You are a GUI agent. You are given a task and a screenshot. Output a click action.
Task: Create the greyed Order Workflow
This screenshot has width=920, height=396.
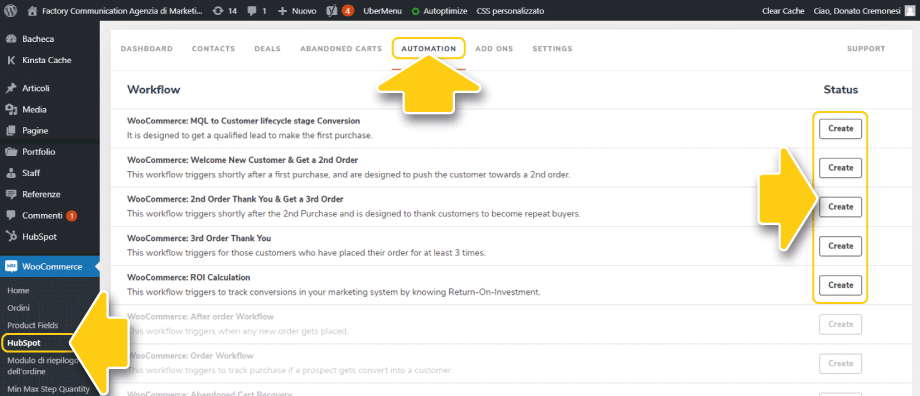[x=840, y=363]
